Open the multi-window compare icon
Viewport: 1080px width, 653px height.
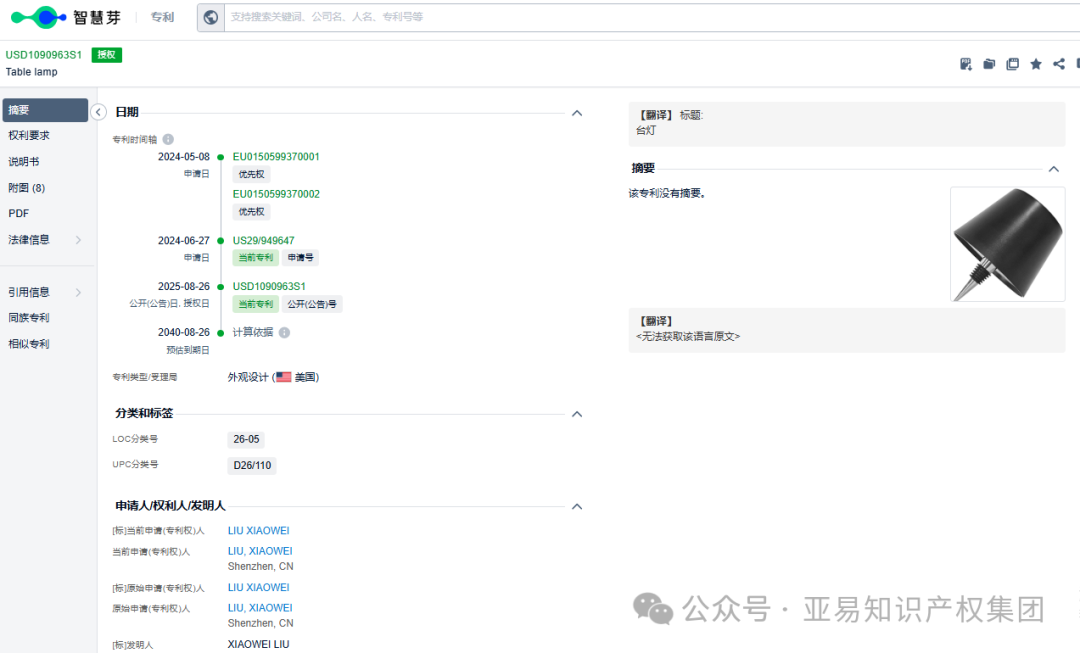(x=1012, y=63)
